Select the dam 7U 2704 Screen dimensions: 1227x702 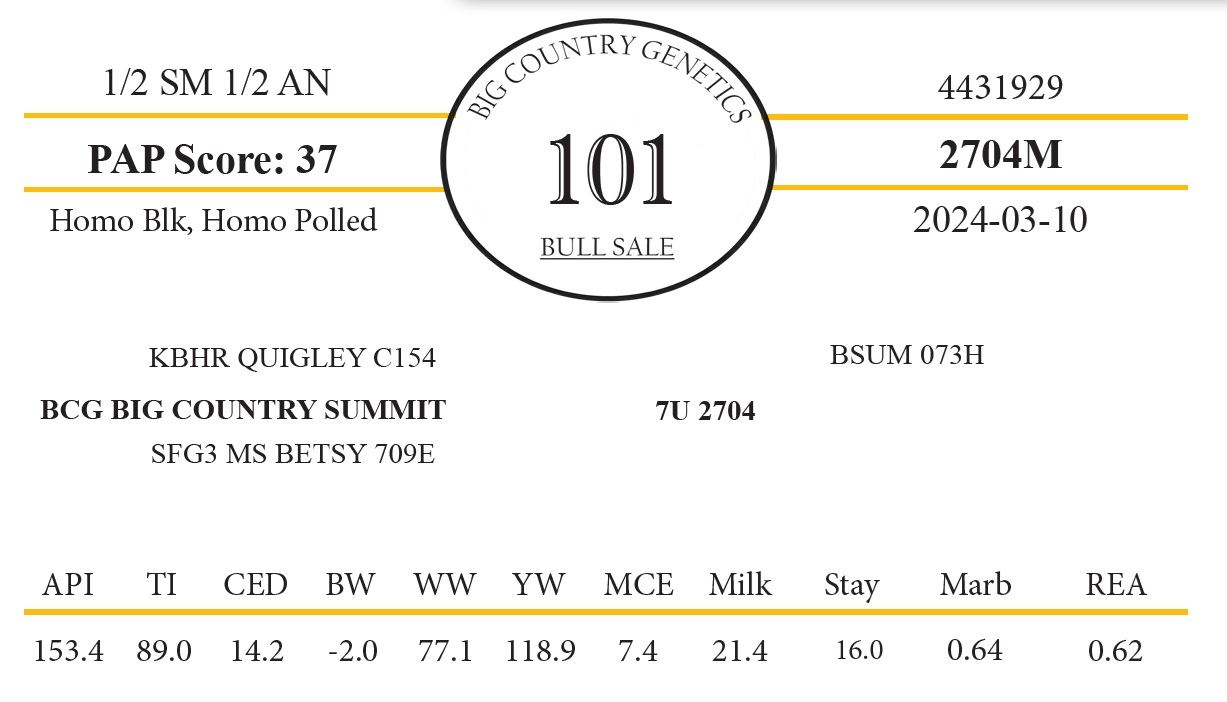(x=705, y=411)
